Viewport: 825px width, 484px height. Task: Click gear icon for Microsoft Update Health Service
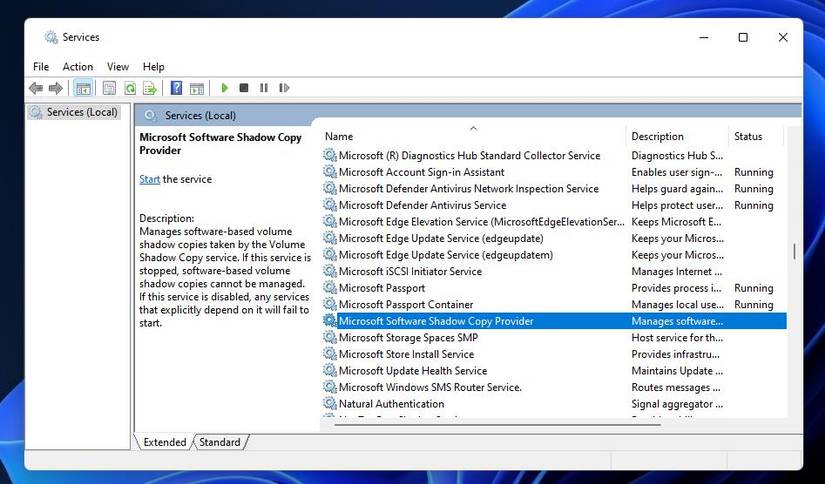pyautogui.click(x=330, y=371)
